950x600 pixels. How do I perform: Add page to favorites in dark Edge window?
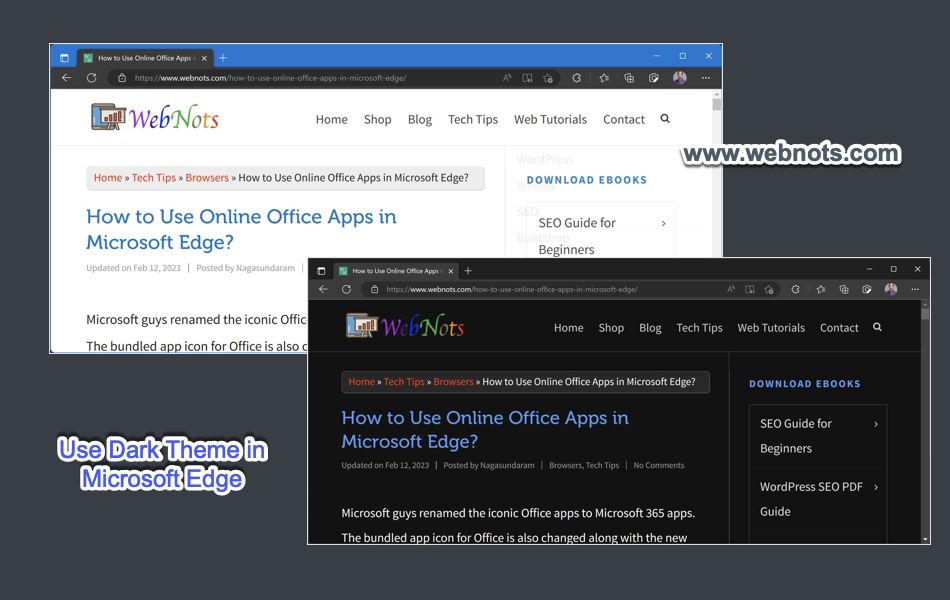769,289
